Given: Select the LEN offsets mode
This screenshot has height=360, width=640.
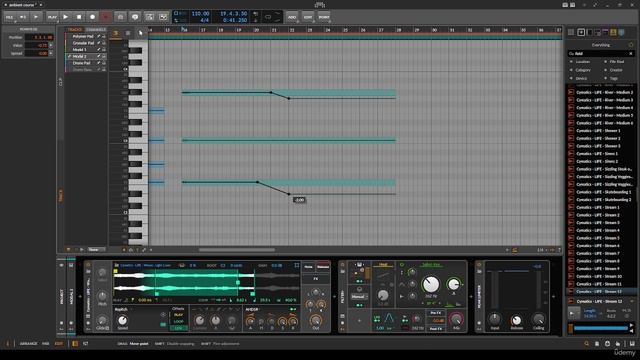Looking at the screenshot, I should (x=178, y=328).
